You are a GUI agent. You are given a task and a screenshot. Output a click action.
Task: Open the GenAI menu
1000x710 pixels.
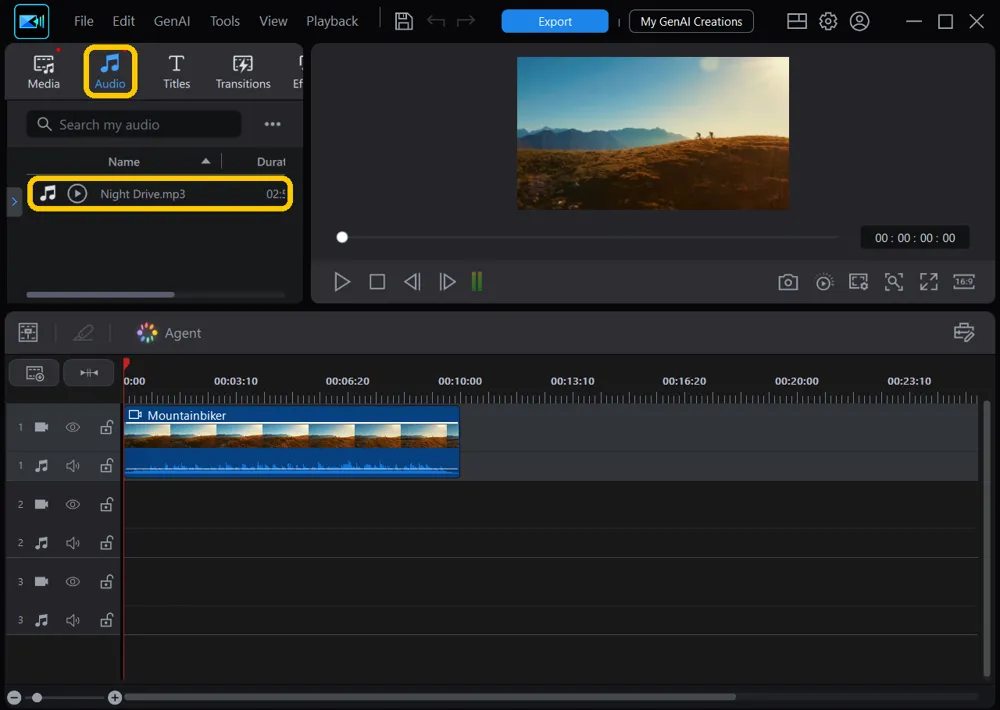172,21
